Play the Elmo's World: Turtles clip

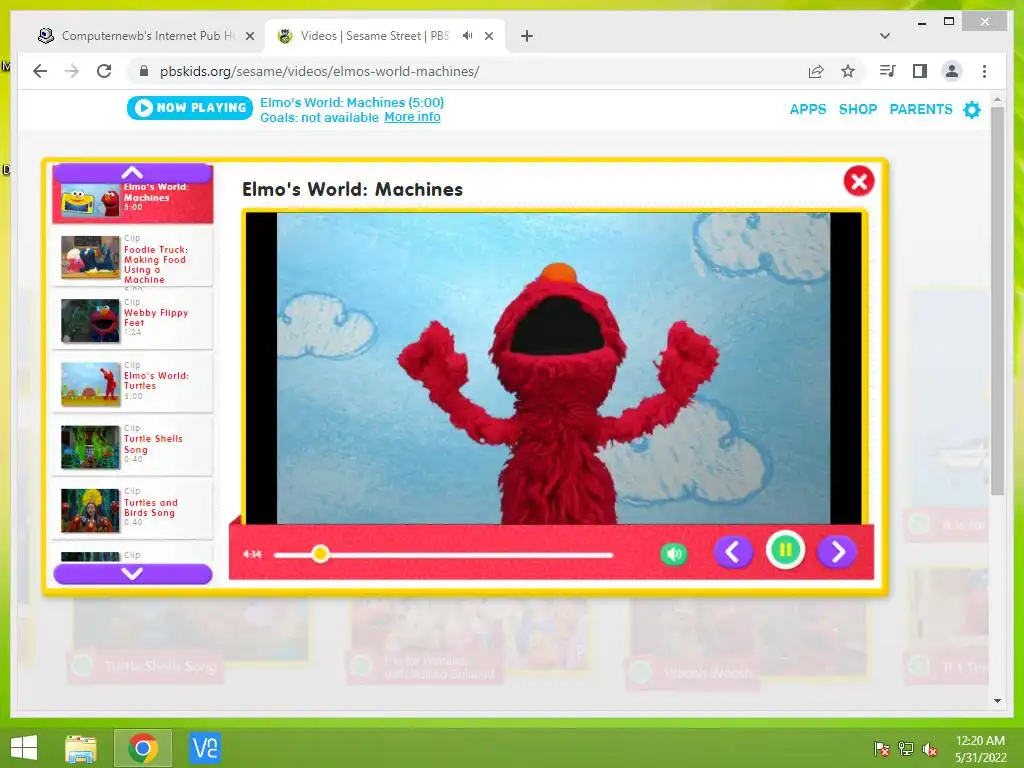click(x=133, y=383)
